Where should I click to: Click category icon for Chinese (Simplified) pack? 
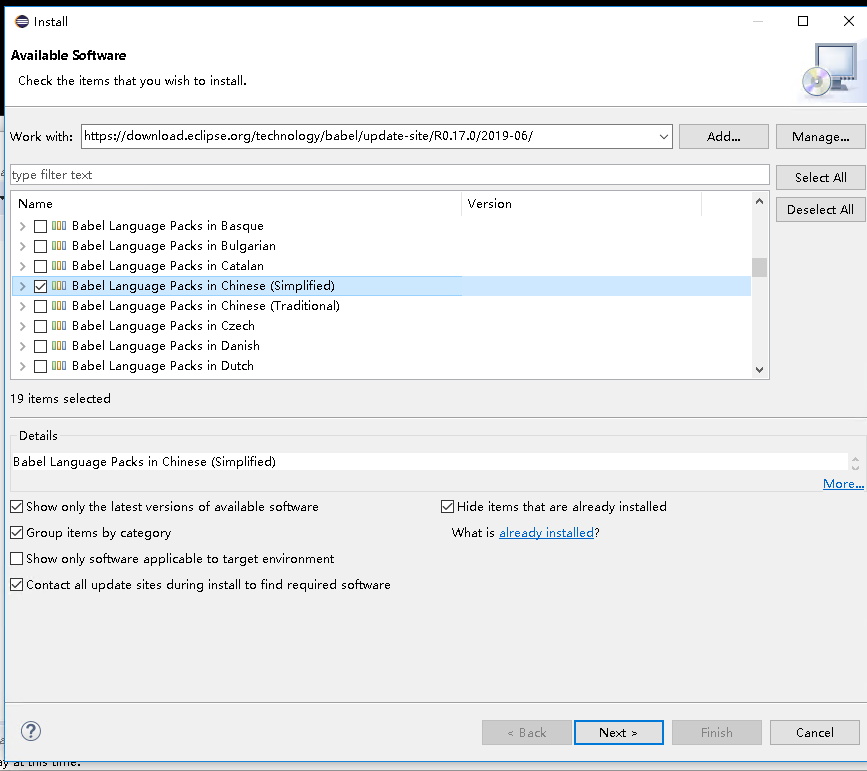[59, 286]
